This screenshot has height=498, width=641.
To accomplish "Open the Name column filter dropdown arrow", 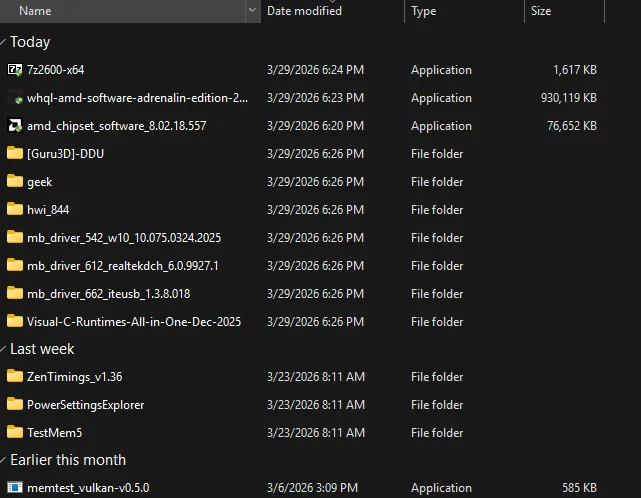I will tap(251, 11).
